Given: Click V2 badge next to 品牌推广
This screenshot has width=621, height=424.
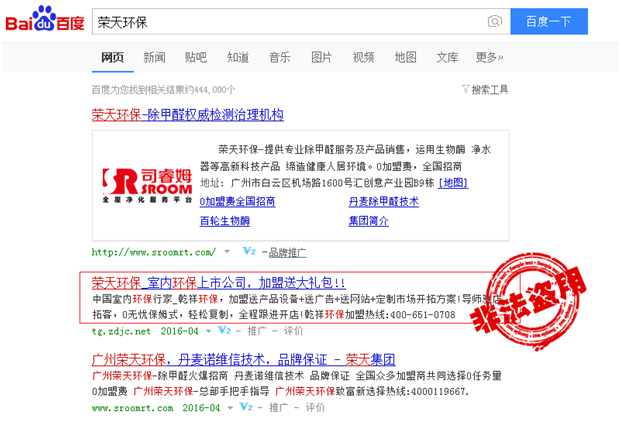Looking at the screenshot, I should pos(249,251).
